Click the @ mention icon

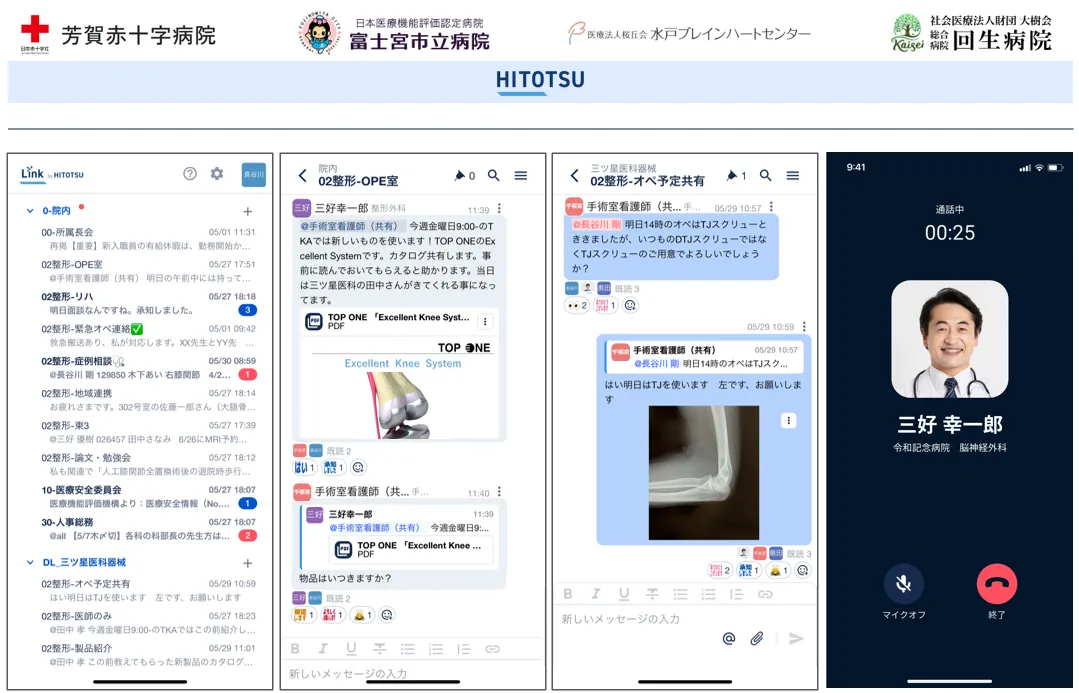tap(729, 638)
